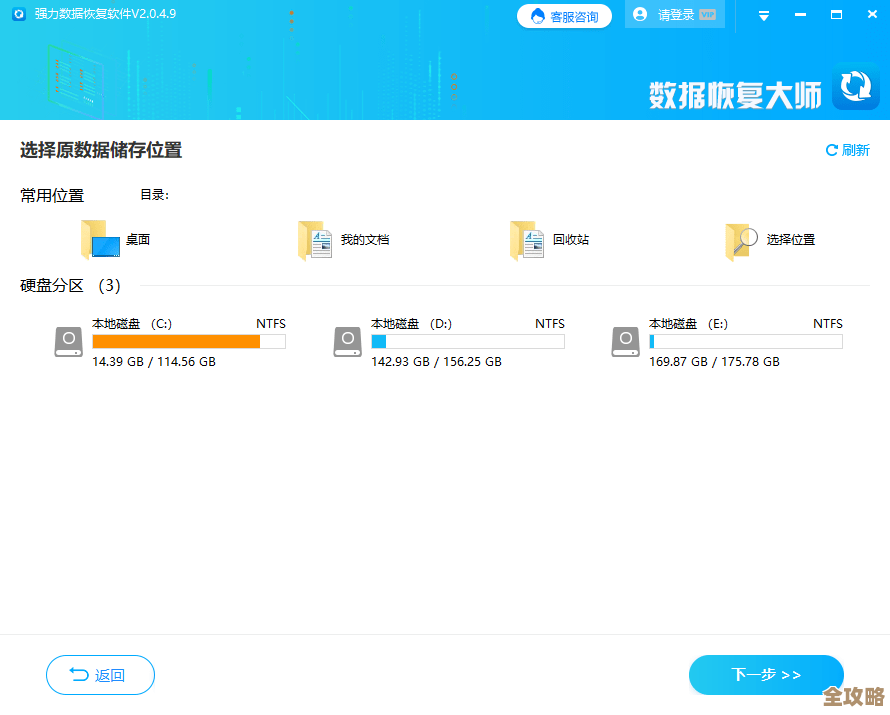Open the 桌面 (Desktop) folder icon
Viewport: 890px width, 715px height.
101,239
